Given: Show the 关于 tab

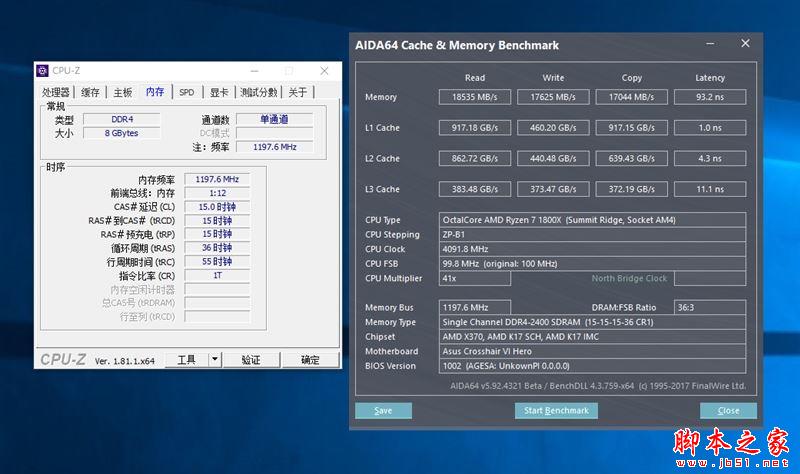Looking at the screenshot, I should click(x=298, y=92).
